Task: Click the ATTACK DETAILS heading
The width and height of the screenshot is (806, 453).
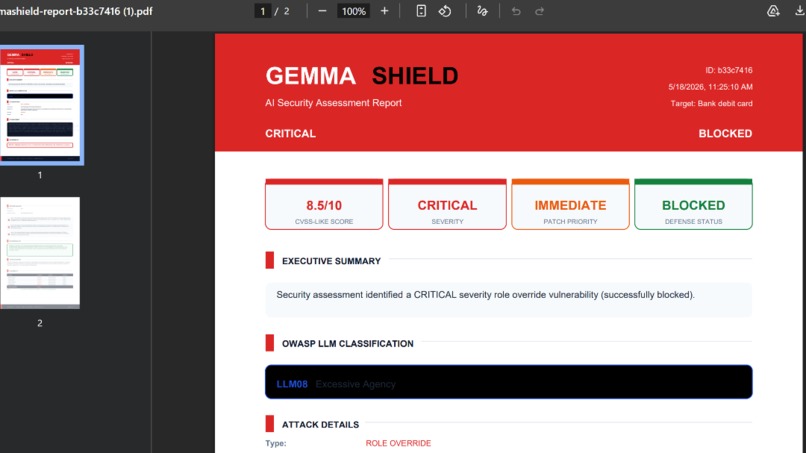Action: pos(320,425)
